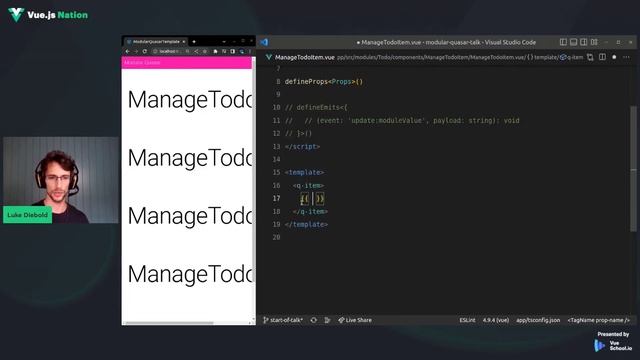
Task: Click the horizontal scrollbar in browser page
Action: [169, 323]
